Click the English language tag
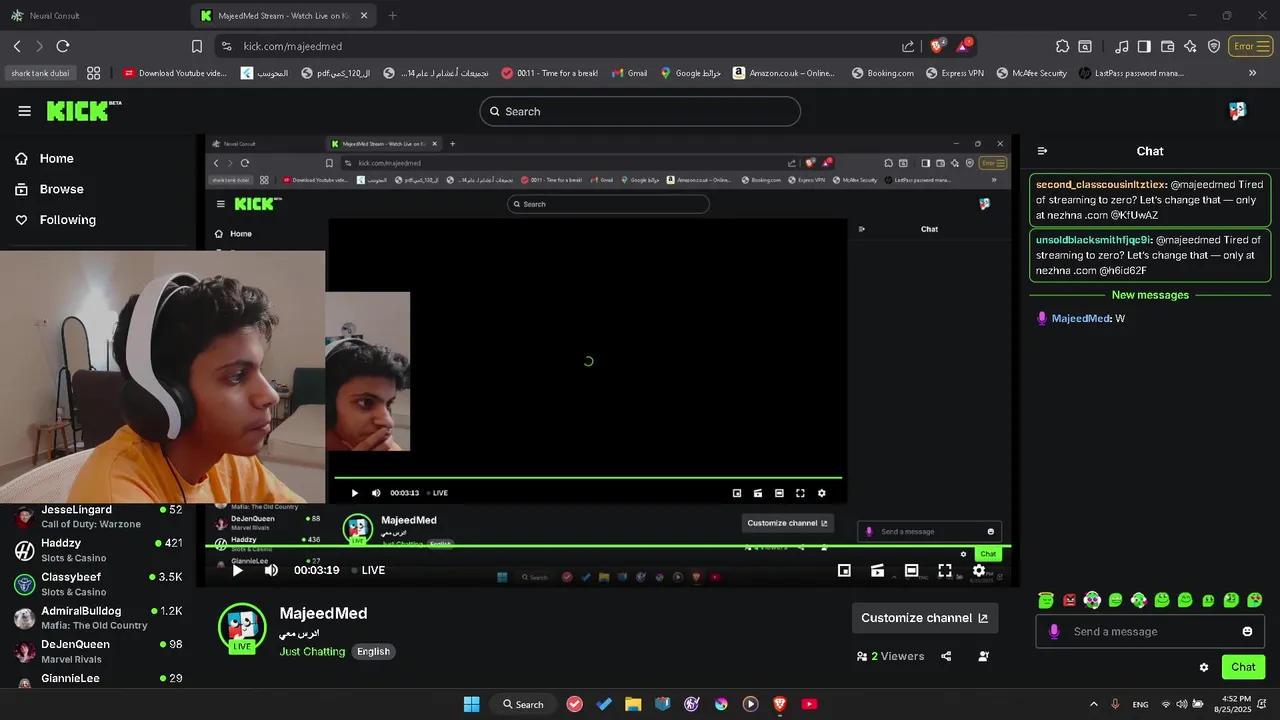This screenshot has height=720, width=1280. [x=373, y=651]
